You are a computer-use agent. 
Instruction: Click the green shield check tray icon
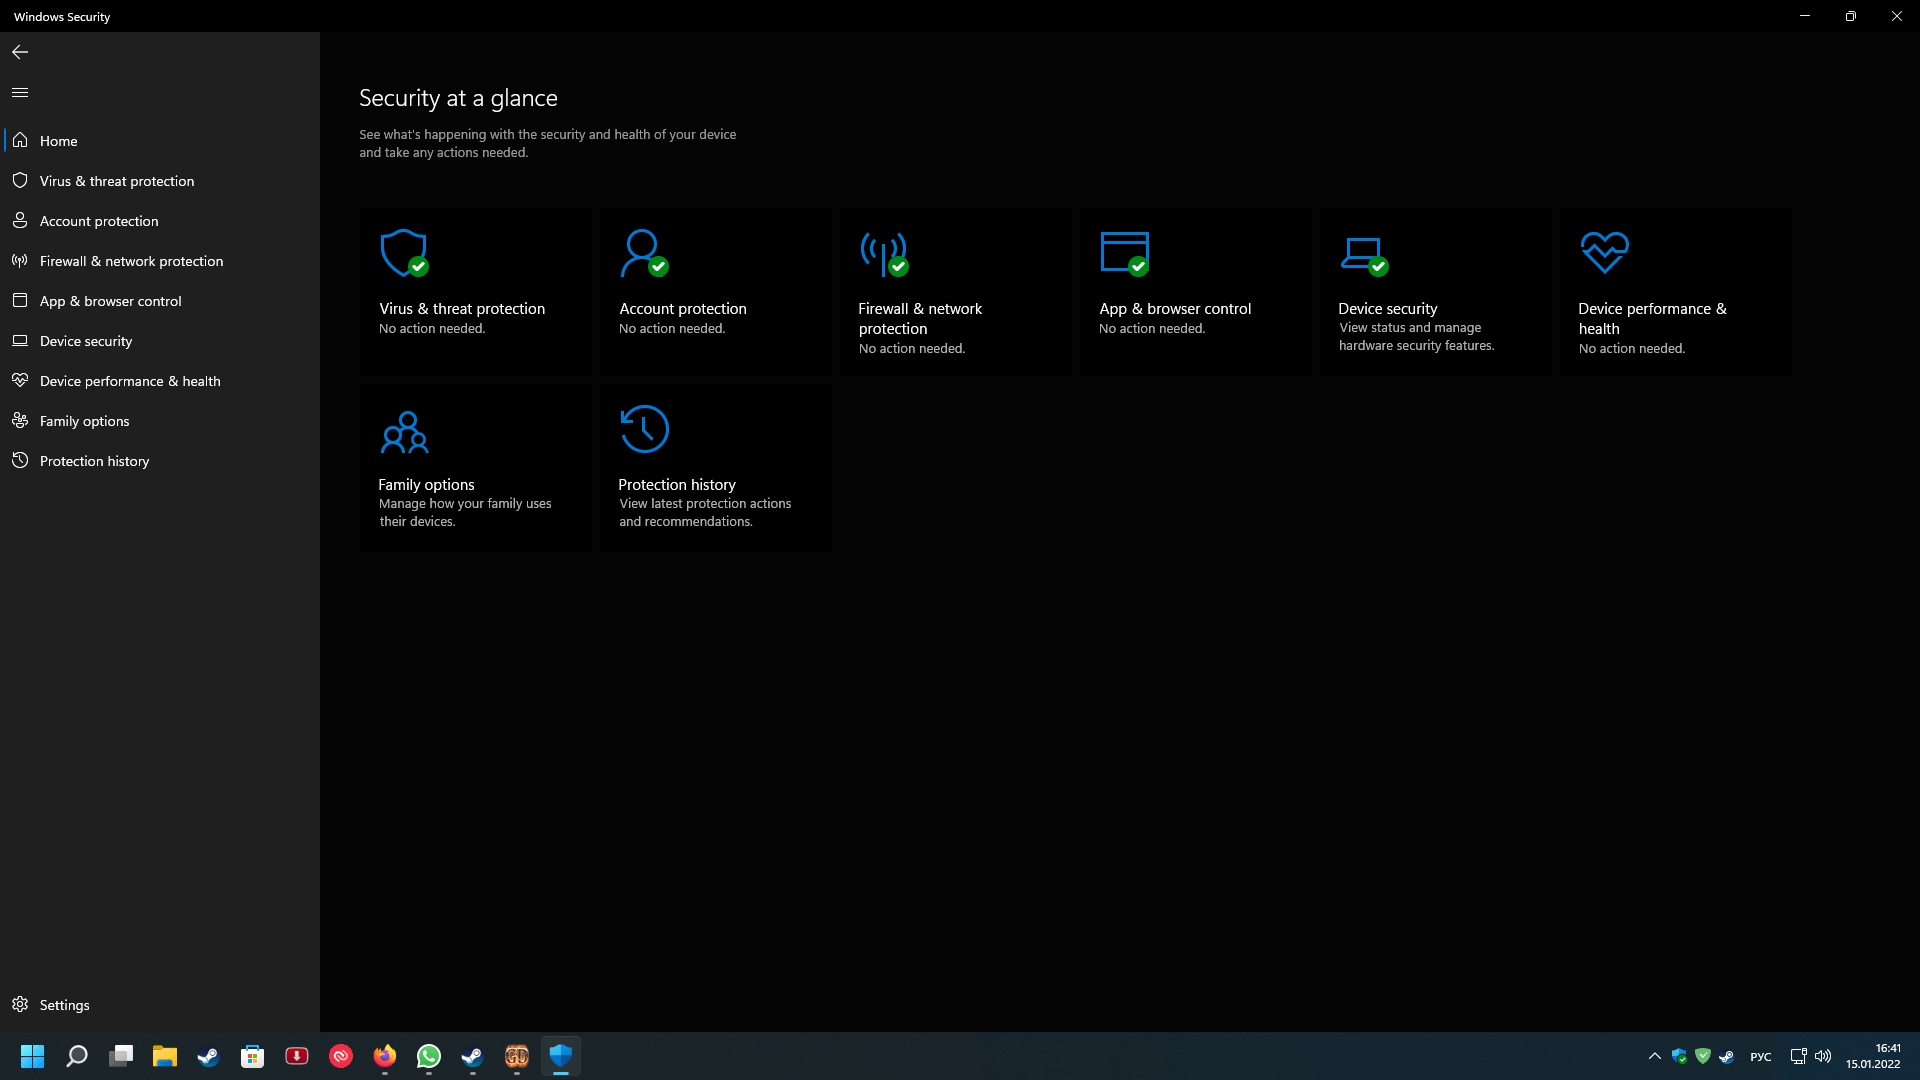1703,1056
